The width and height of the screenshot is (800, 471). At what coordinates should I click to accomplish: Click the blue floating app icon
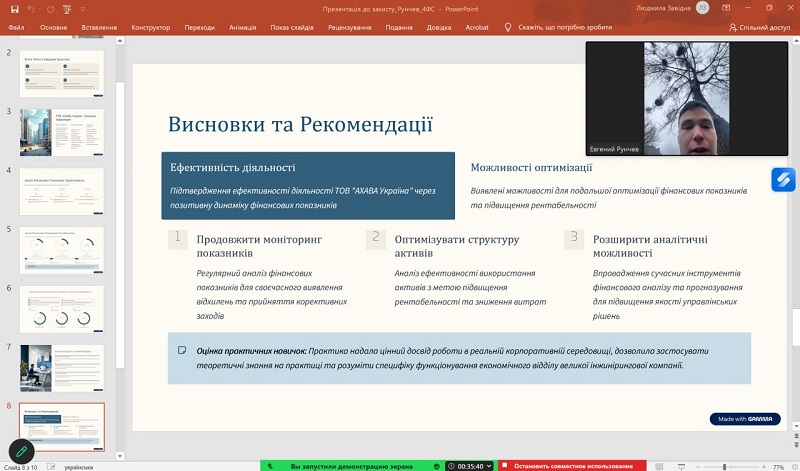click(x=783, y=179)
